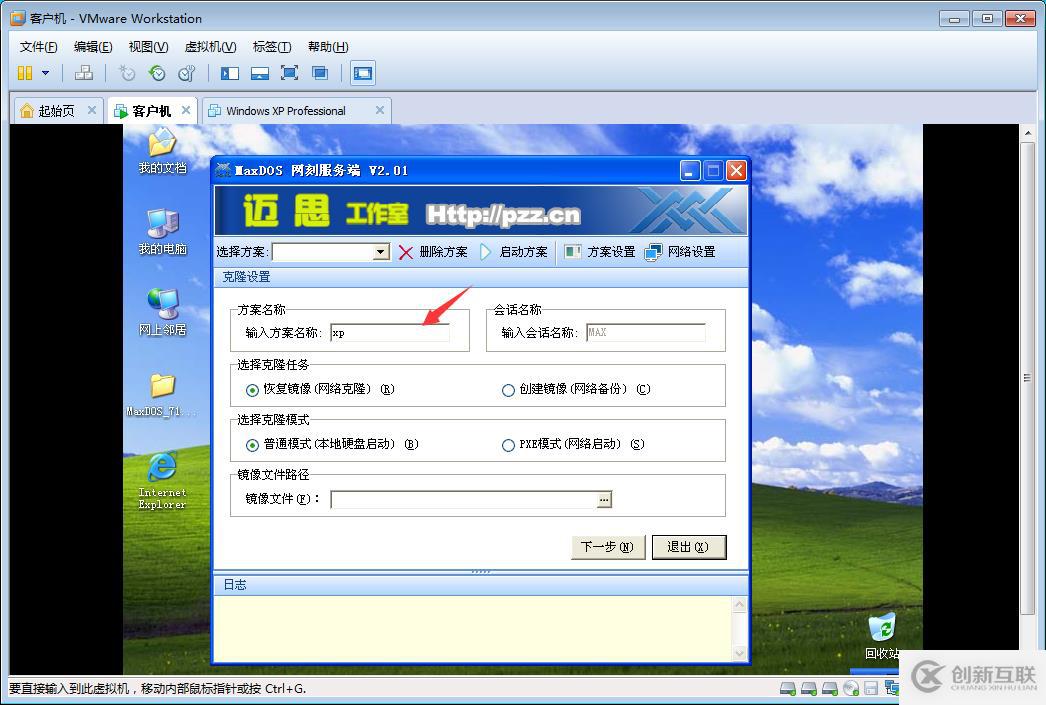Select 普通模式(本地硬盘启动) radio option

332,444
